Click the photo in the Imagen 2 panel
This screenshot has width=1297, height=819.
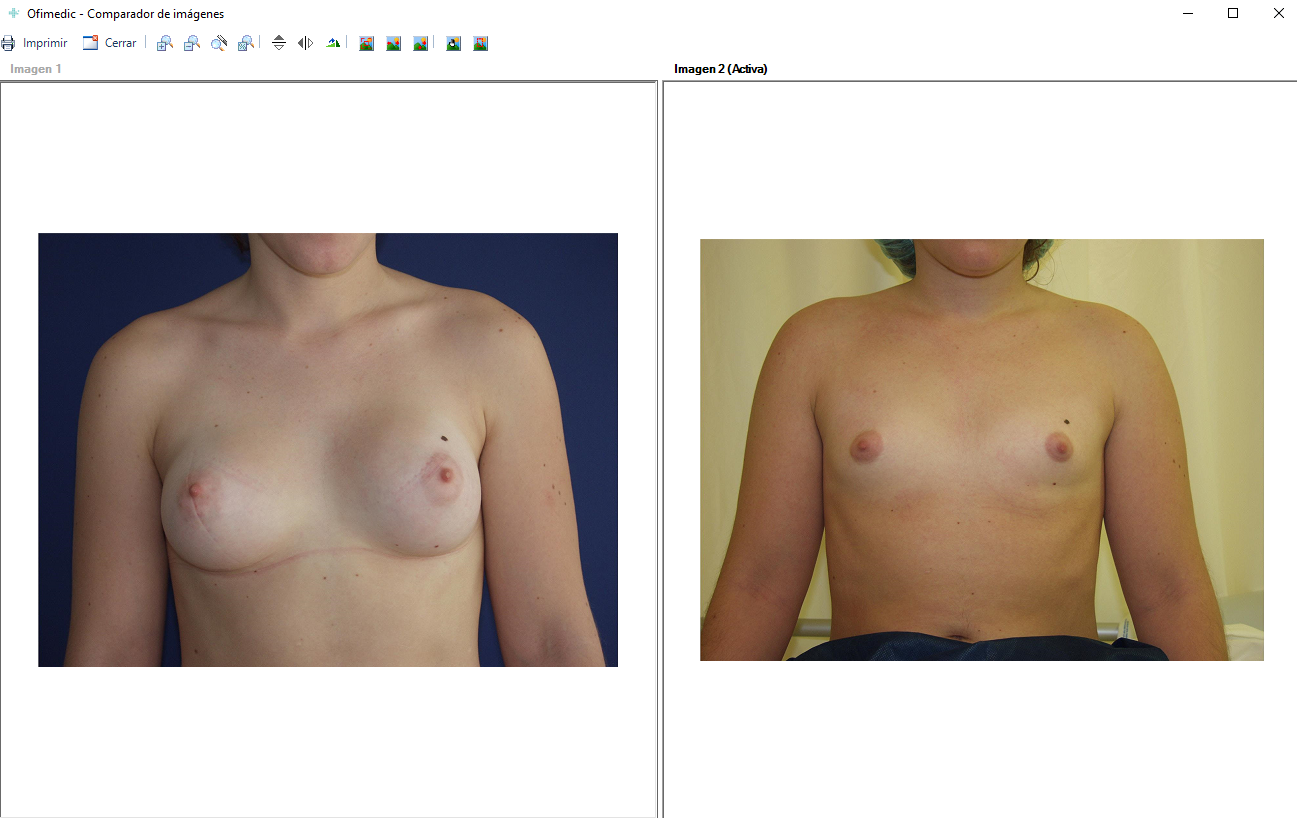point(981,450)
